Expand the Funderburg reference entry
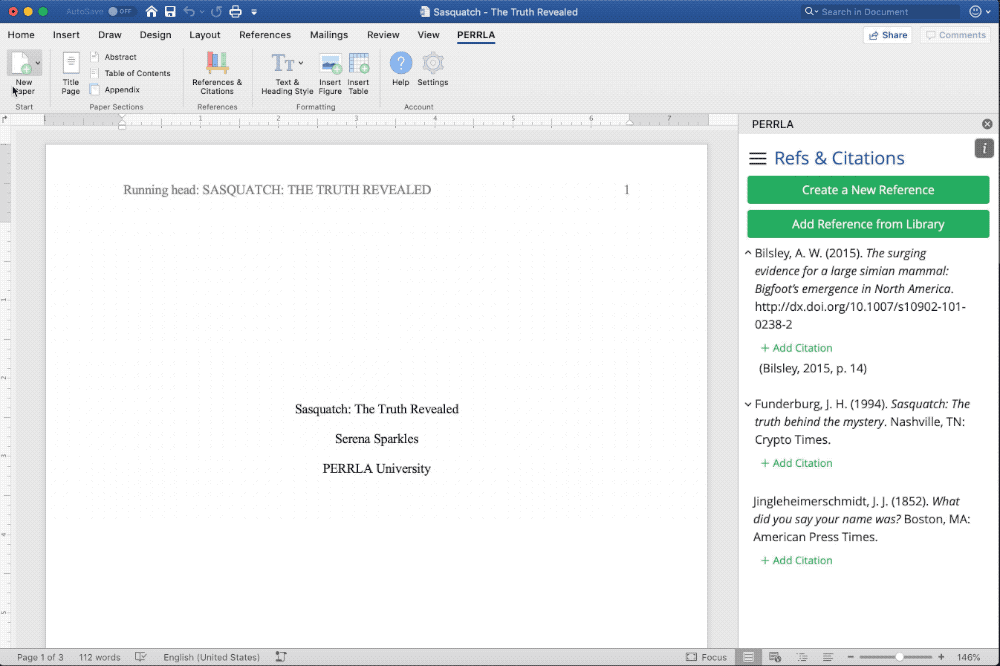The image size is (1000, 666). tap(749, 405)
